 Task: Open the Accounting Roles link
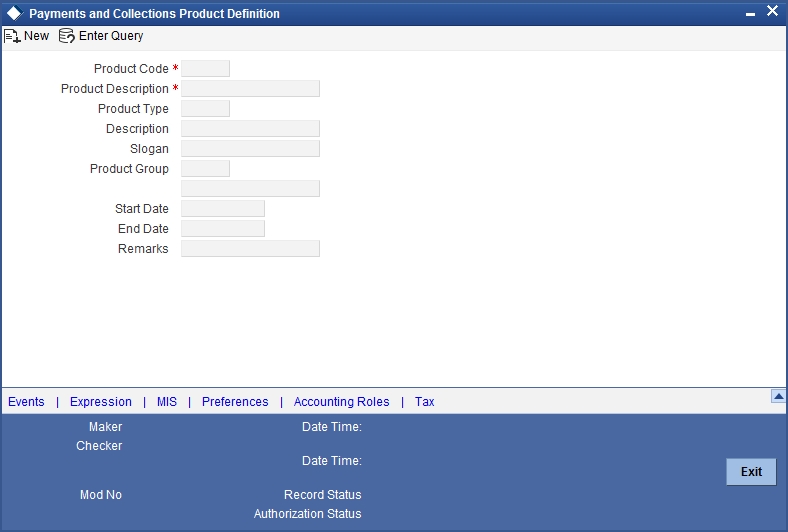click(x=342, y=402)
